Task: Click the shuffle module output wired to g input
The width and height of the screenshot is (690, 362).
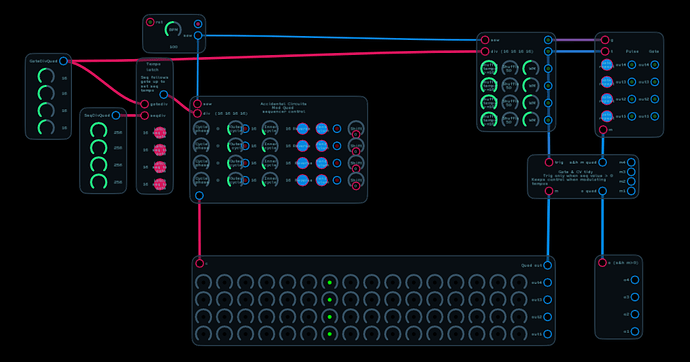Action: 548,40
